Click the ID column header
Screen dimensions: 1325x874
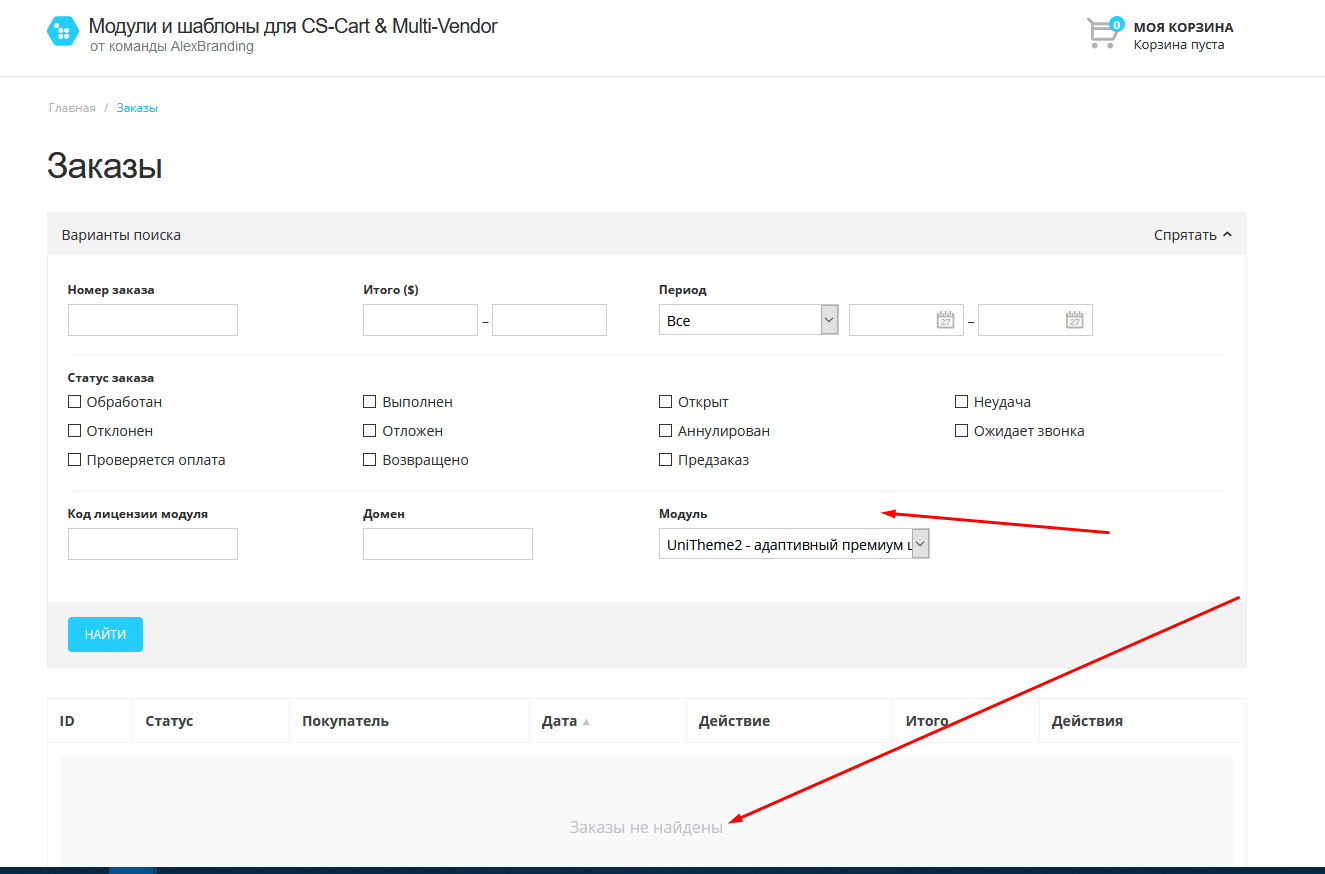[67, 721]
